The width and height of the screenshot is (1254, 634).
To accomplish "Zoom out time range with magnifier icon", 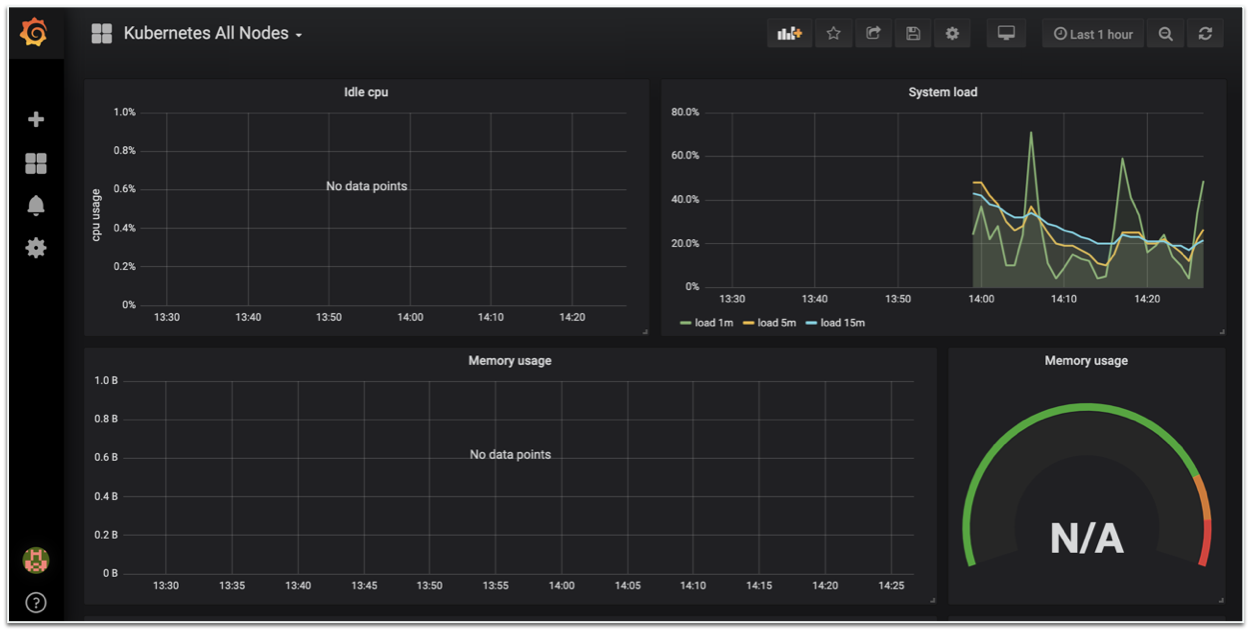I will point(1165,34).
